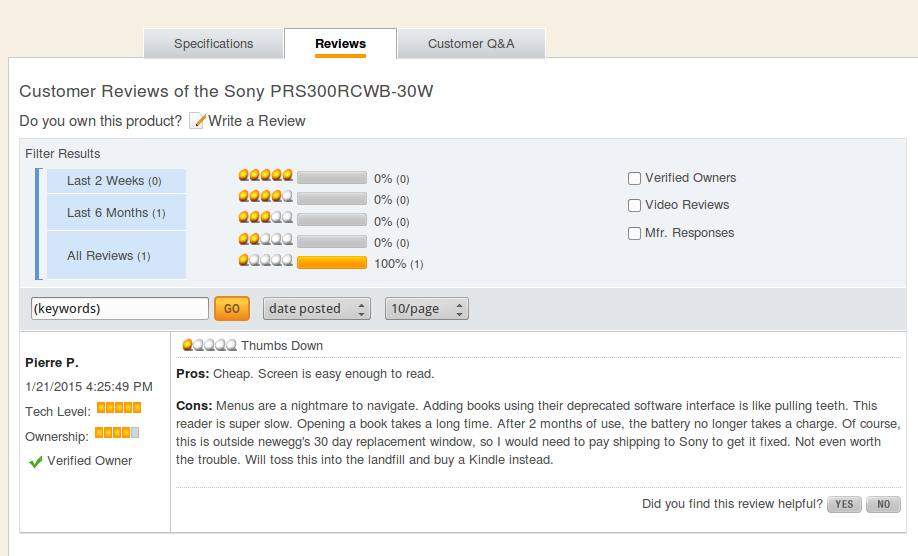Screen dimensions: 918x556
Task: Select the Last 6 Months filter
Action: pyautogui.click(x=117, y=213)
